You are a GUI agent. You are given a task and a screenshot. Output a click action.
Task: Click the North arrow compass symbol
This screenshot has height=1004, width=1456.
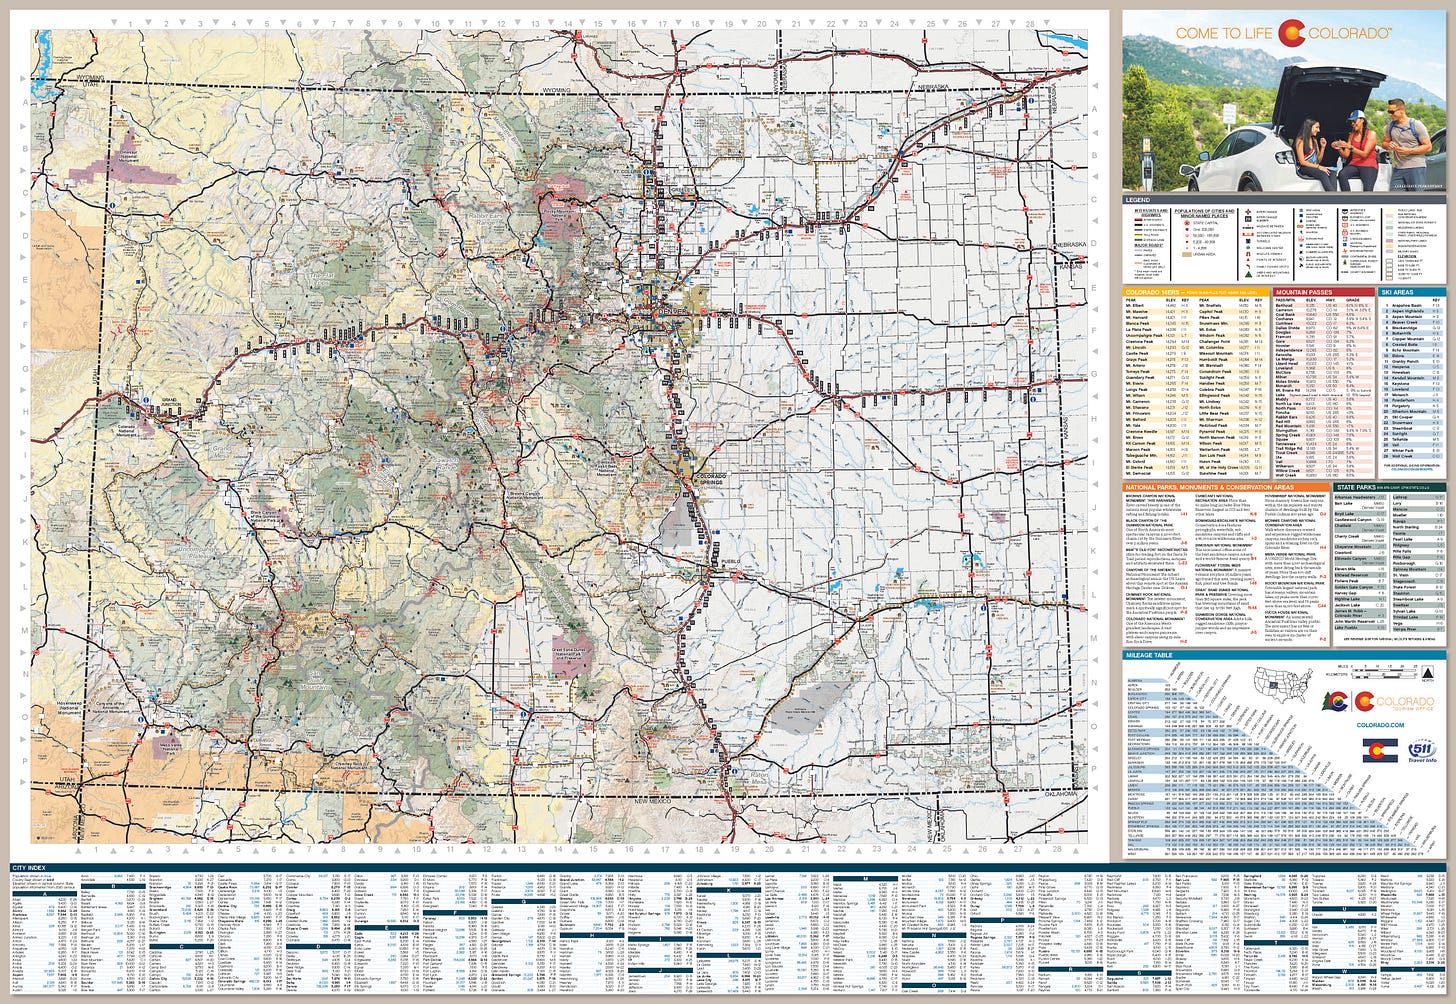point(1428,673)
